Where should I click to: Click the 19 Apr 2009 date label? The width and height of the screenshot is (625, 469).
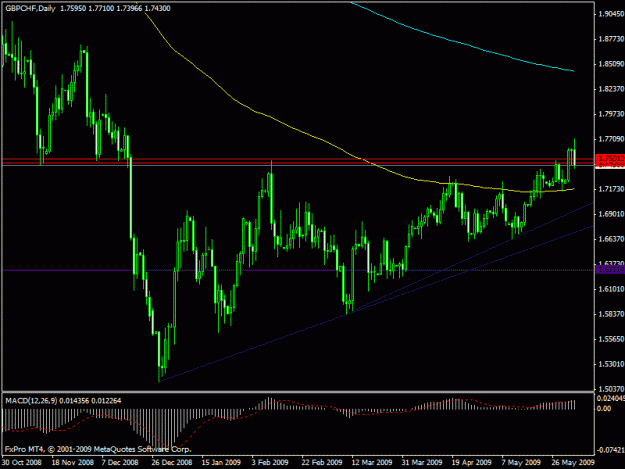(x=472, y=462)
